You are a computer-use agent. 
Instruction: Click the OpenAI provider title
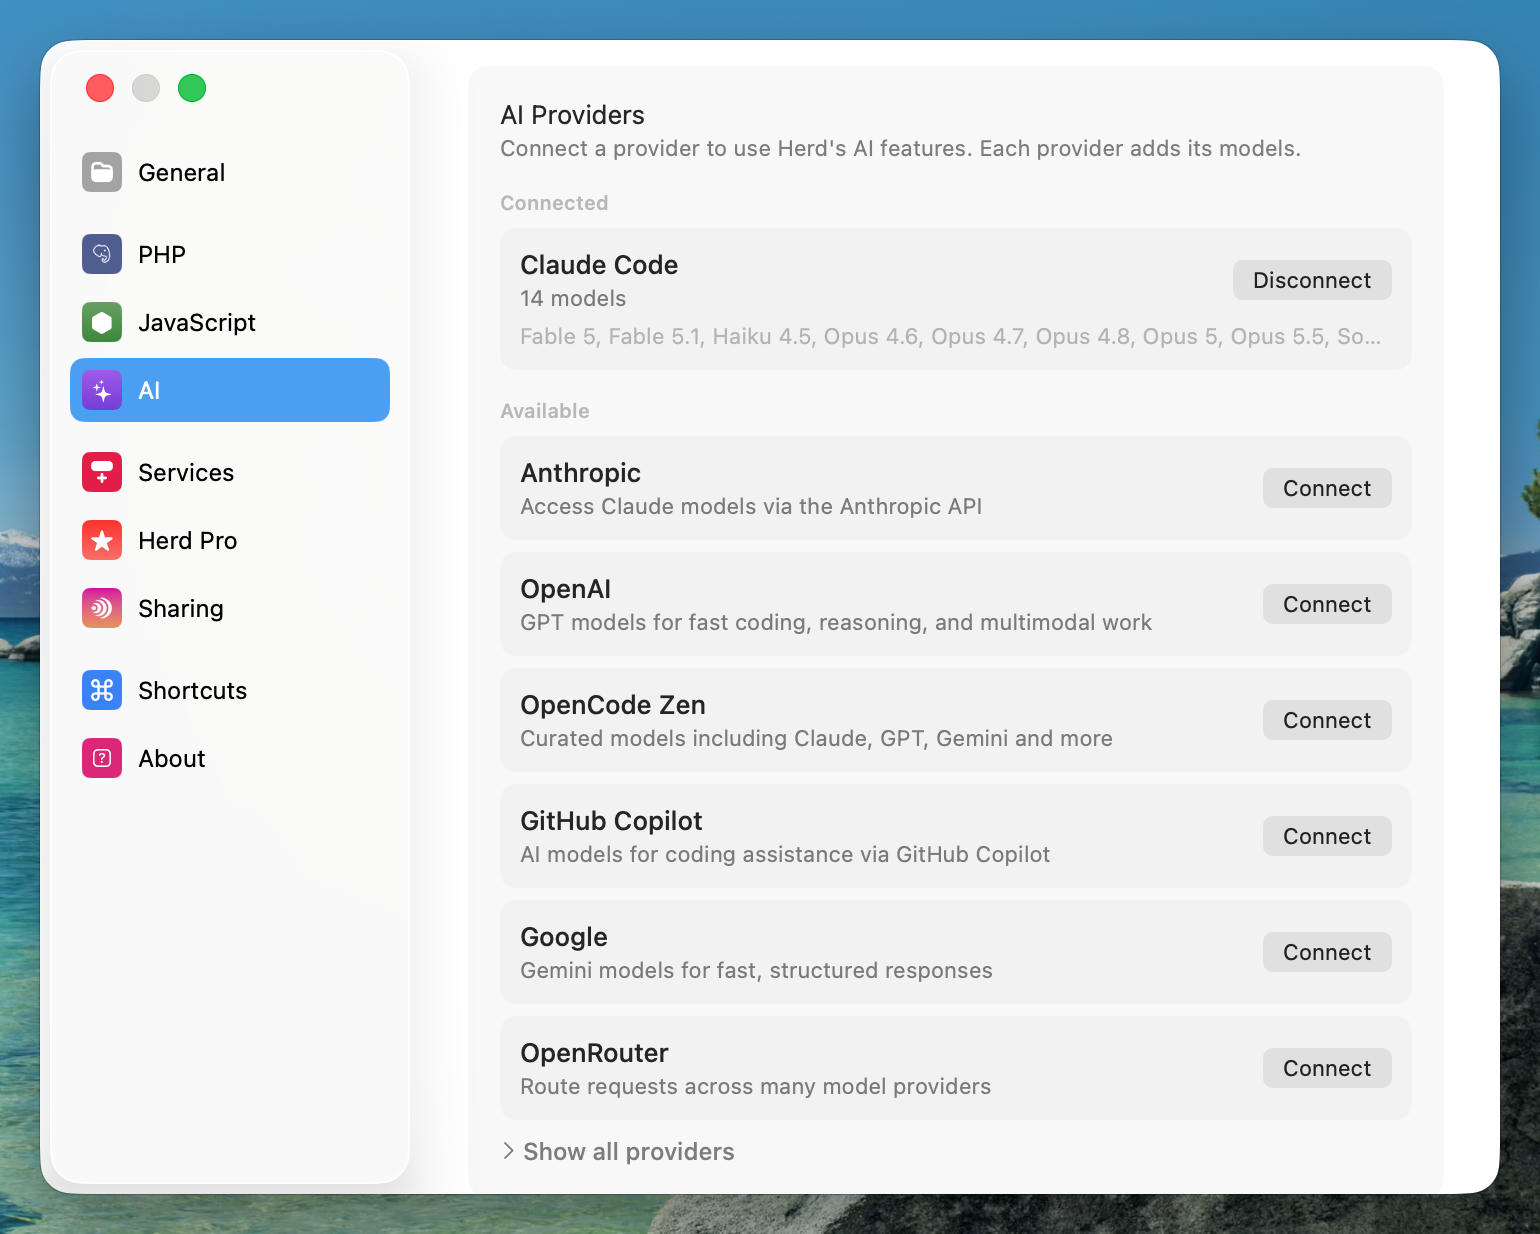pyautogui.click(x=566, y=589)
